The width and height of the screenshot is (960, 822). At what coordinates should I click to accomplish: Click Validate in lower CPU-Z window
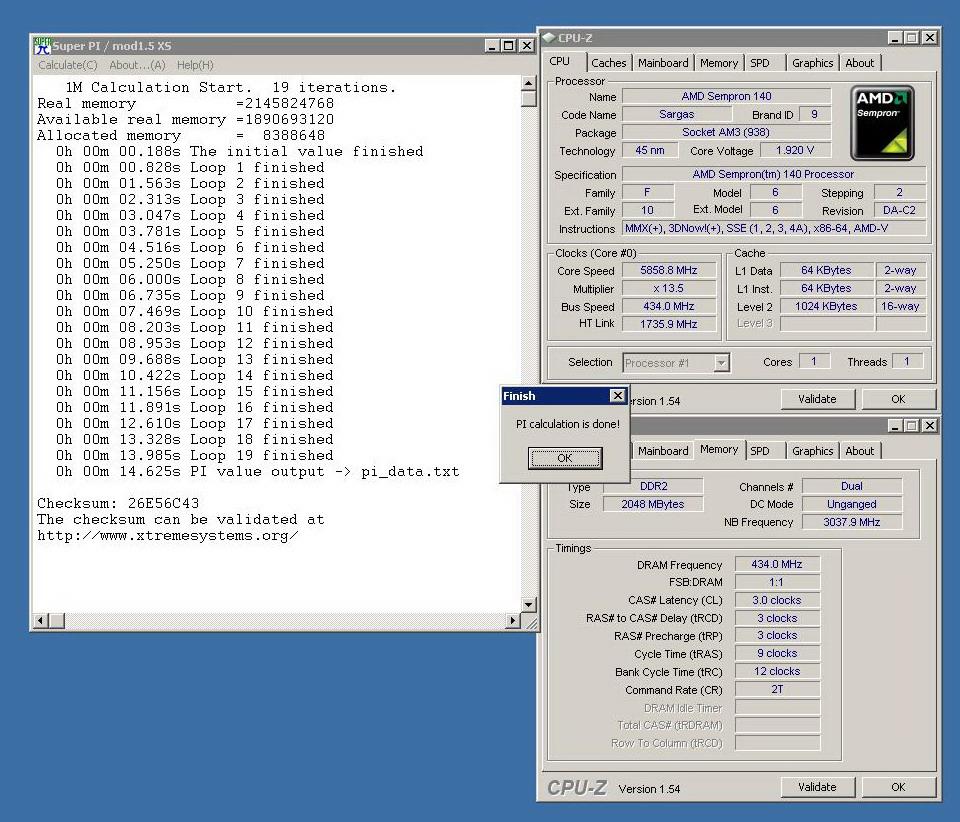(817, 787)
